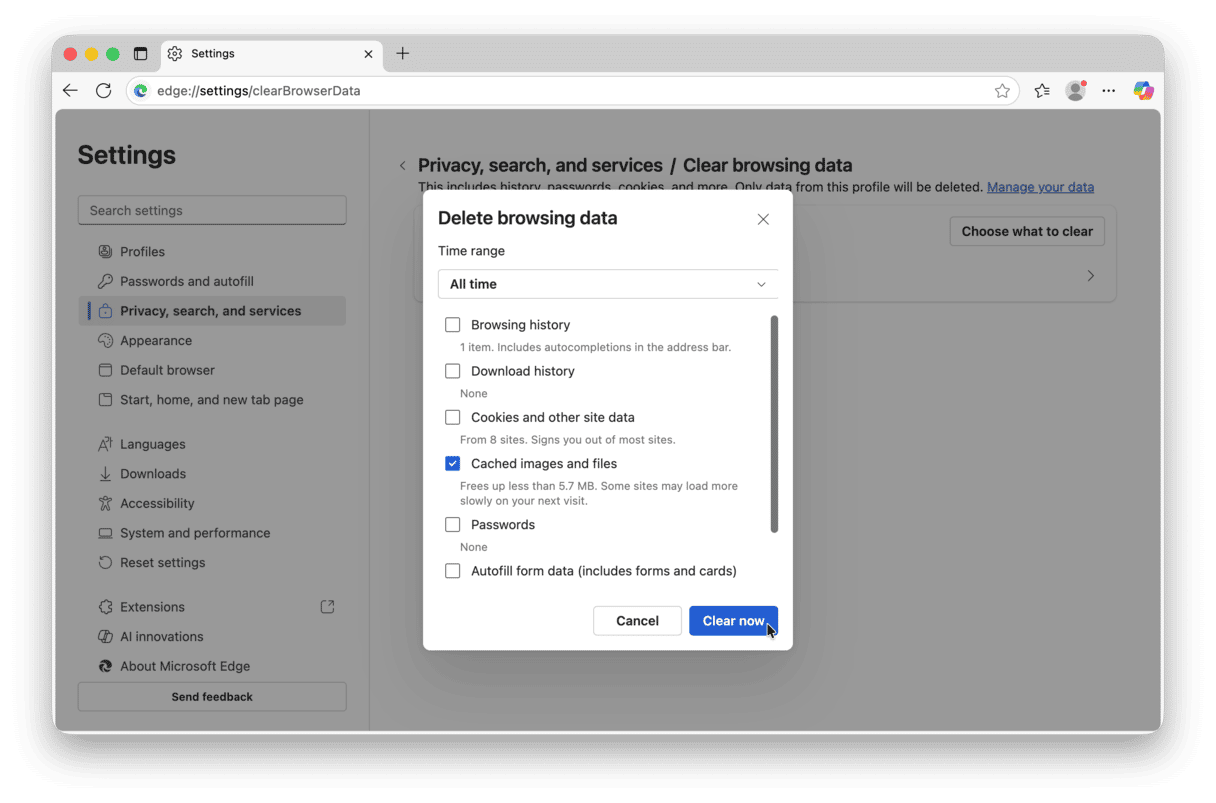
Task: Click the Search settings field
Action: pyautogui.click(x=212, y=211)
